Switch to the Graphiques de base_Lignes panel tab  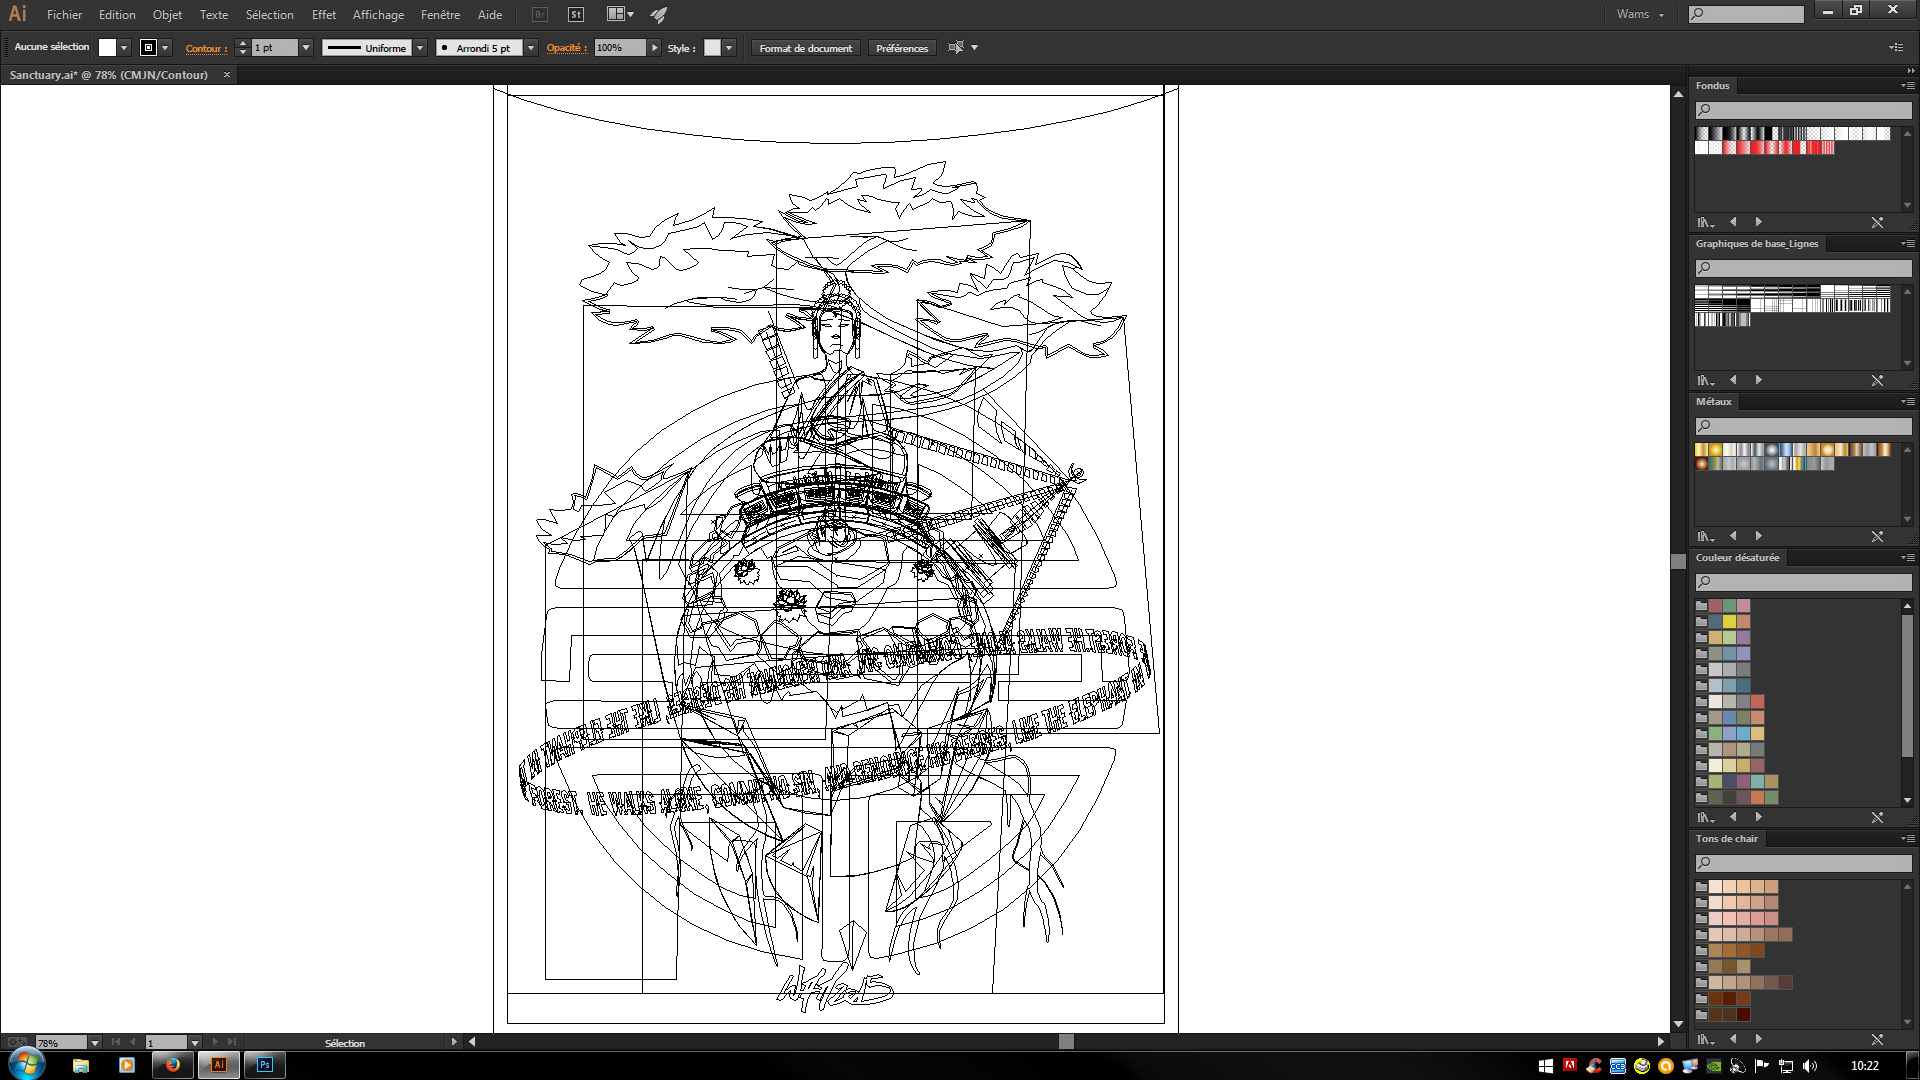click(x=1756, y=244)
